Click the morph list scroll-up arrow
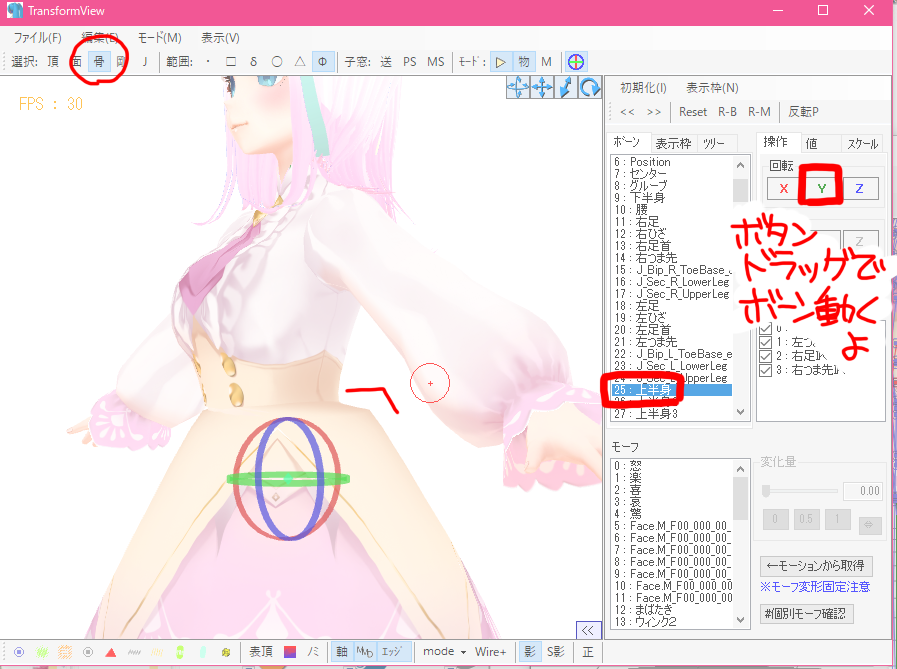Image resolution: width=897 pixels, height=669 pixels. click(741, 469)
